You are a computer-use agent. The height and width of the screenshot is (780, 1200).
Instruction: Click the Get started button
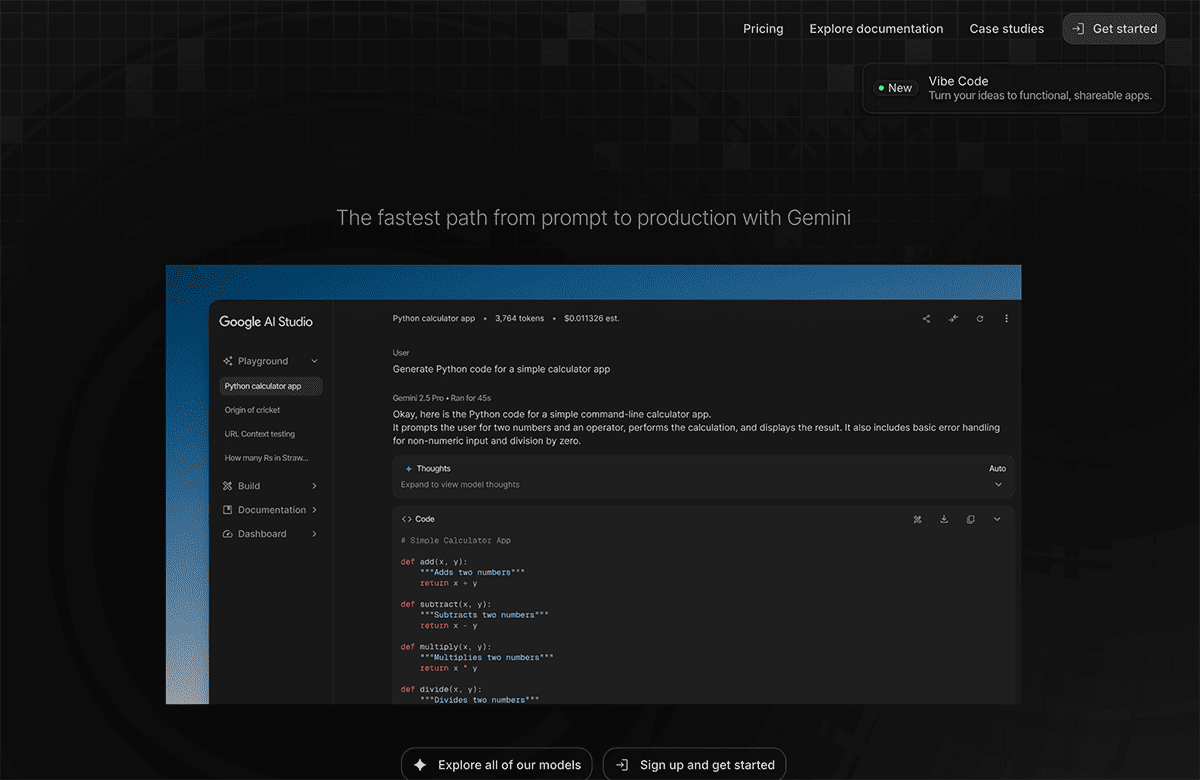pyautogui.click(x=1114, y=29)
